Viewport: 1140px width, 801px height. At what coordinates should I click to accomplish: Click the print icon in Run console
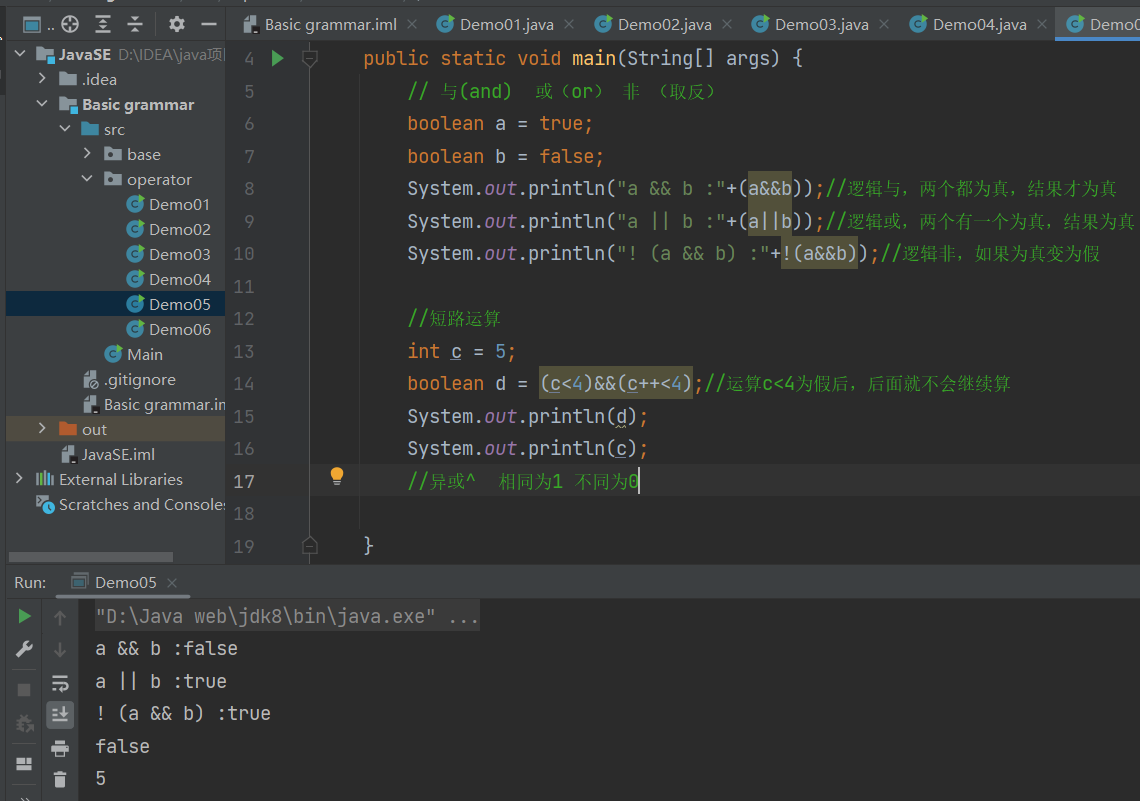click(60, 747)
